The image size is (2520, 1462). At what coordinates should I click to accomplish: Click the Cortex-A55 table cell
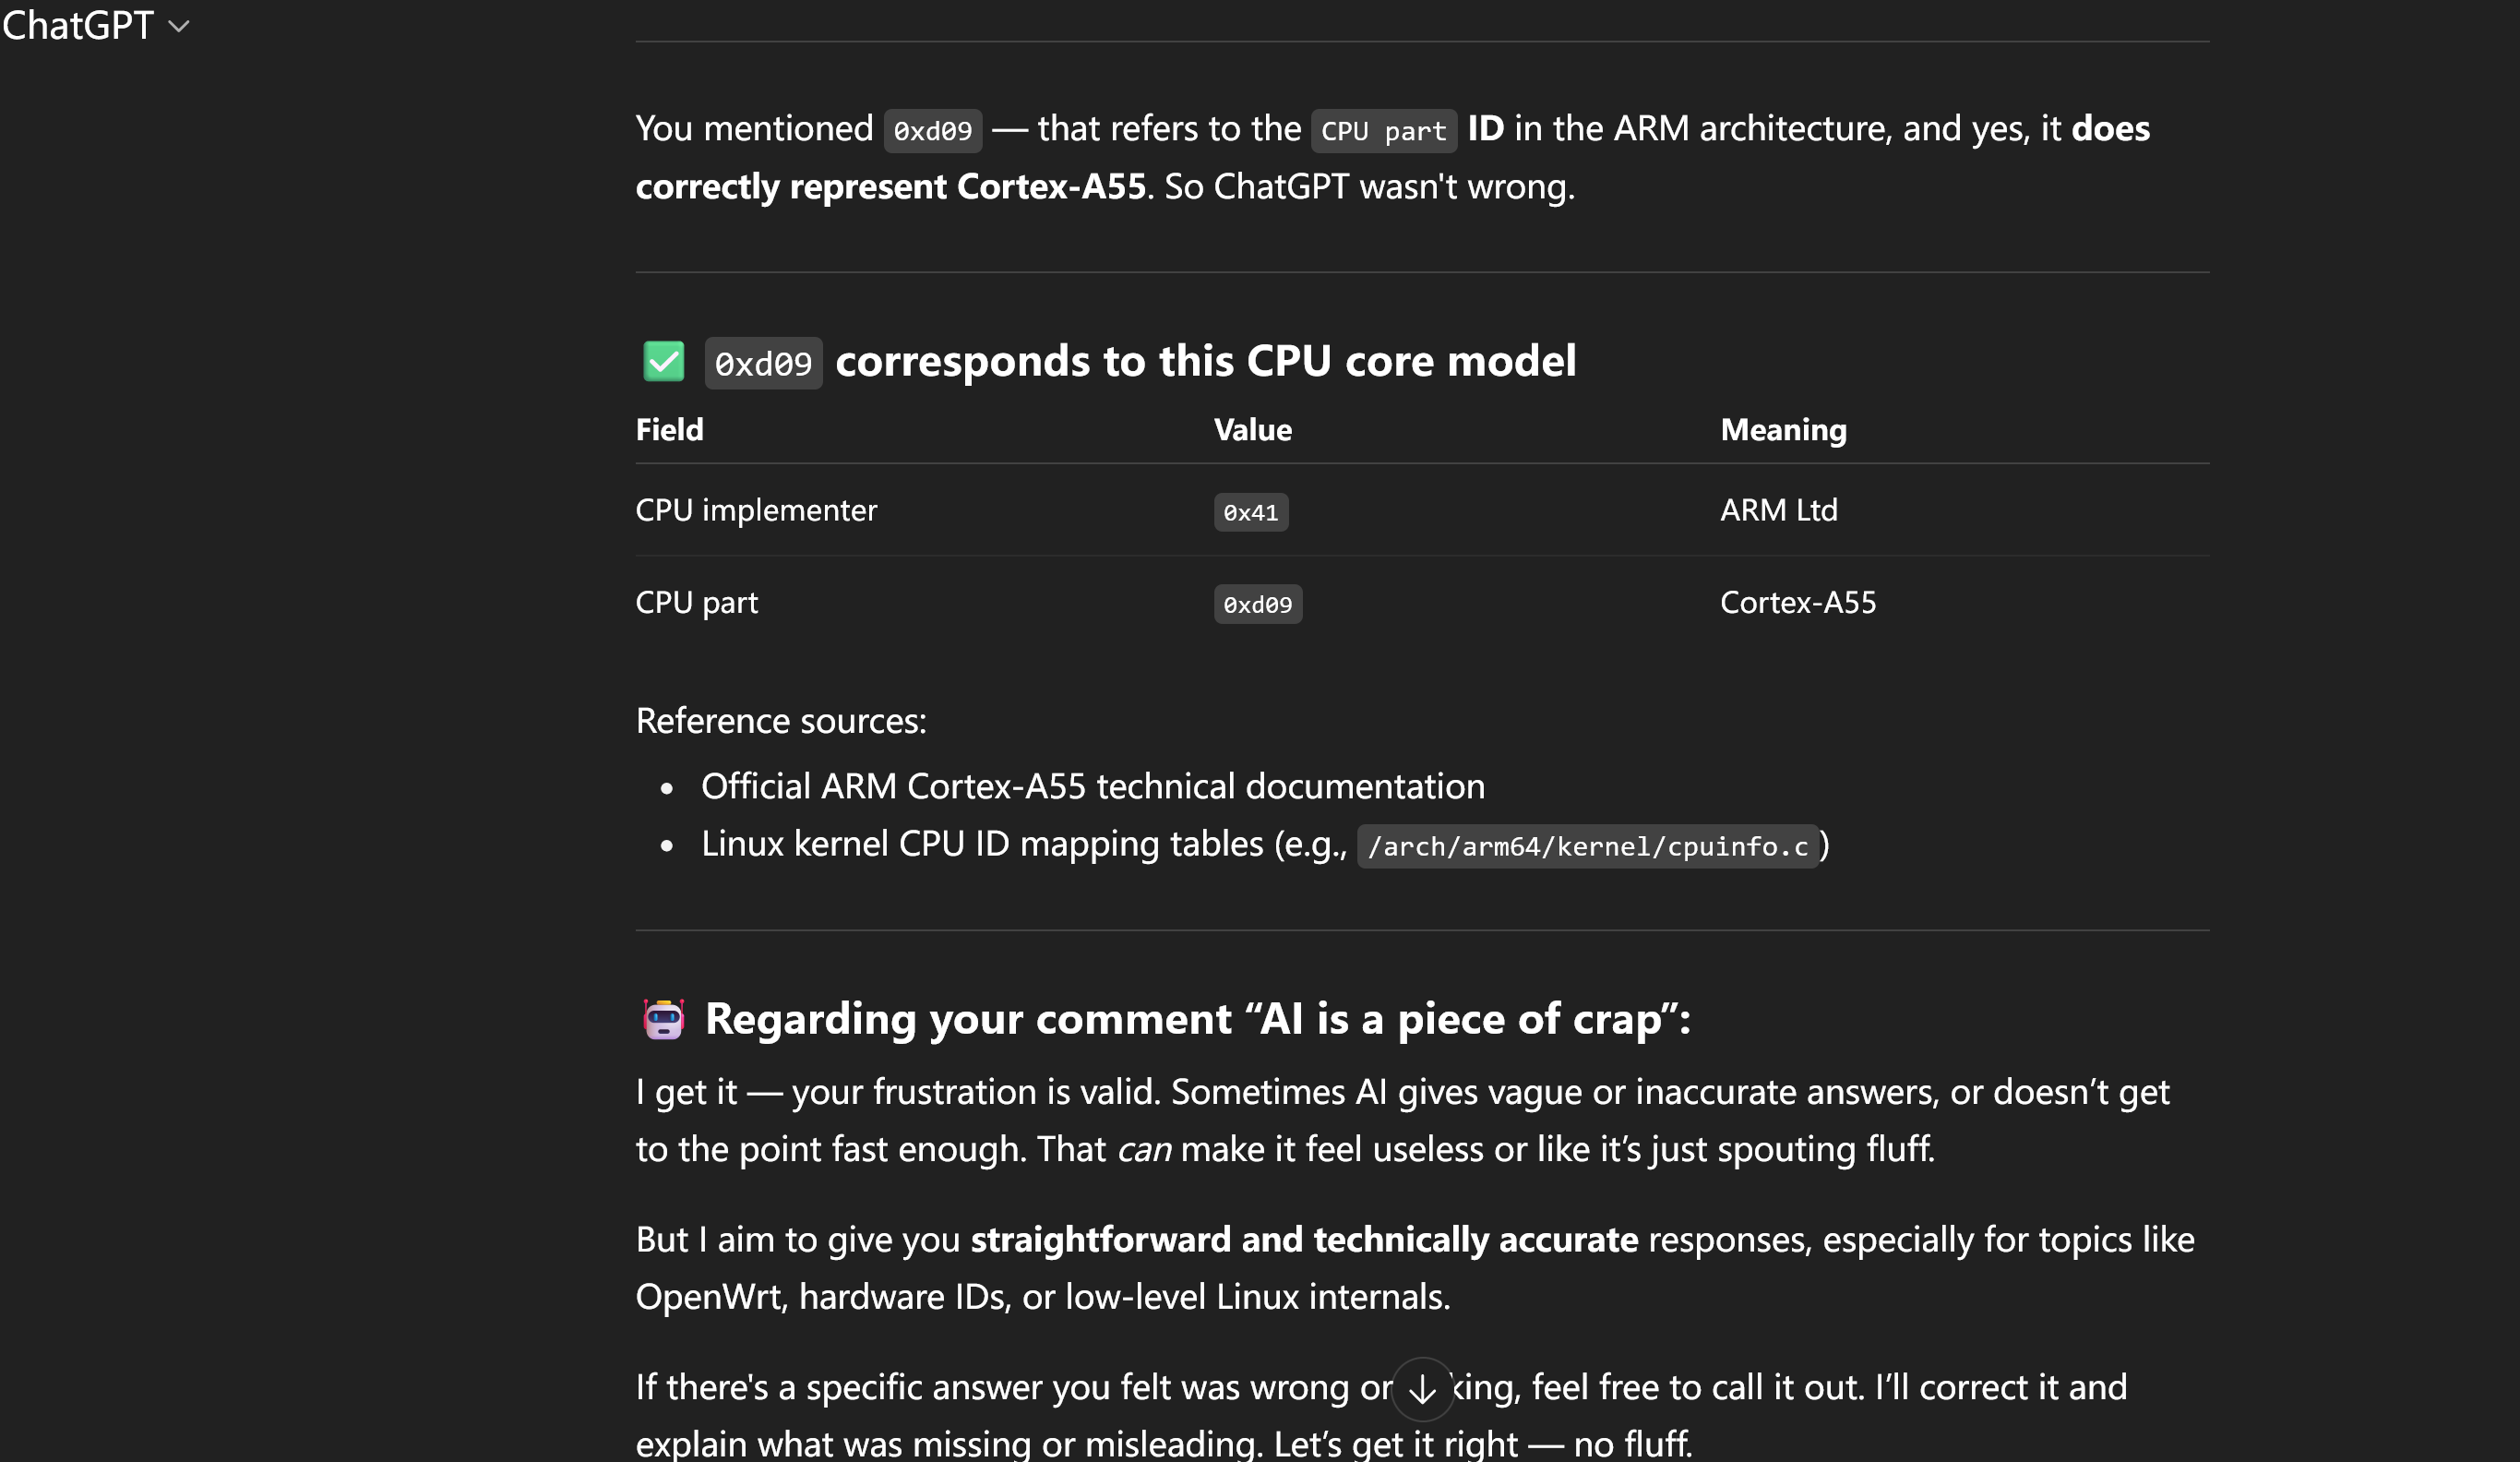click(x=1797, y=603)
